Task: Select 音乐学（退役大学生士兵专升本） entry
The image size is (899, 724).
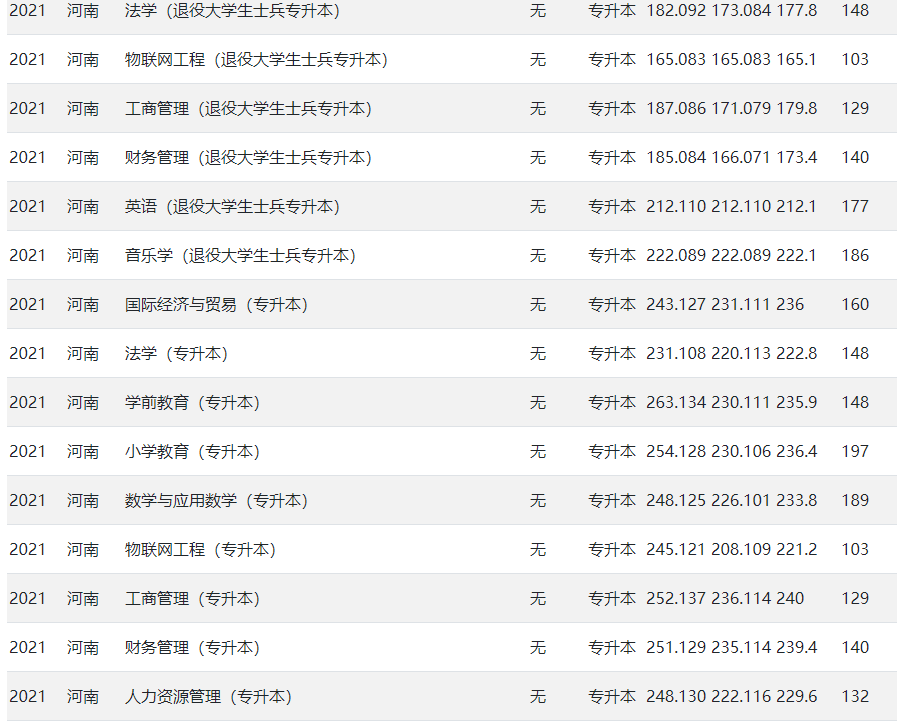Action: pos(240,256)
